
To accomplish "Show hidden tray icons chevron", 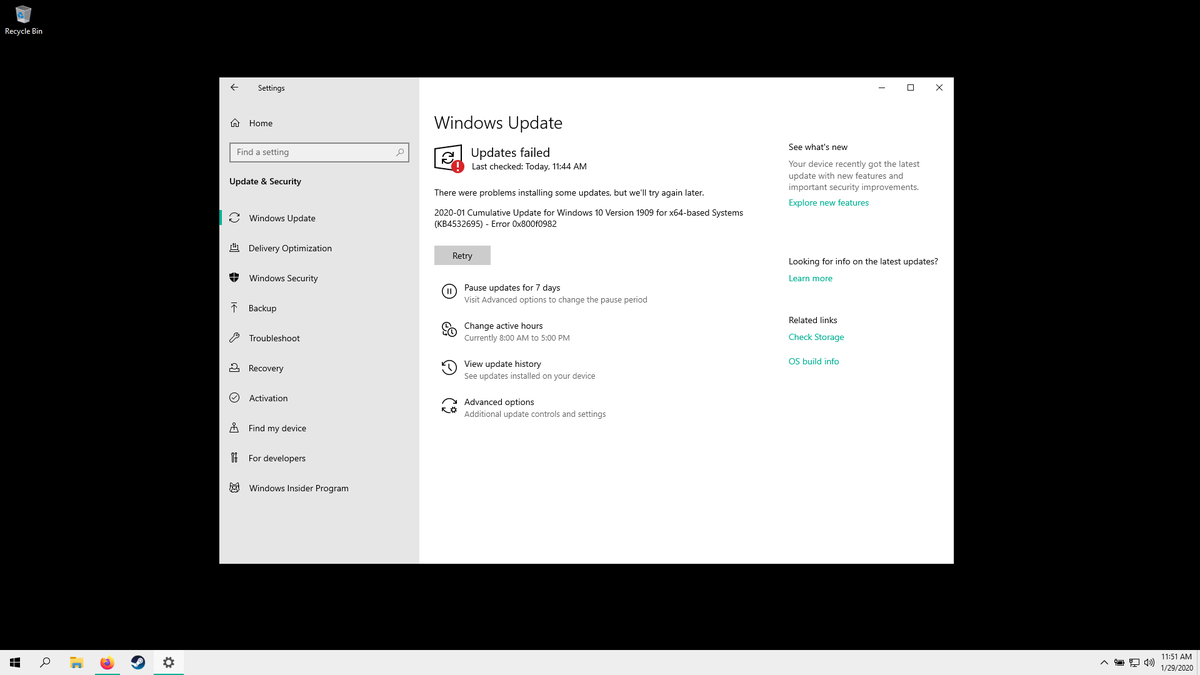I will 1104,662.
